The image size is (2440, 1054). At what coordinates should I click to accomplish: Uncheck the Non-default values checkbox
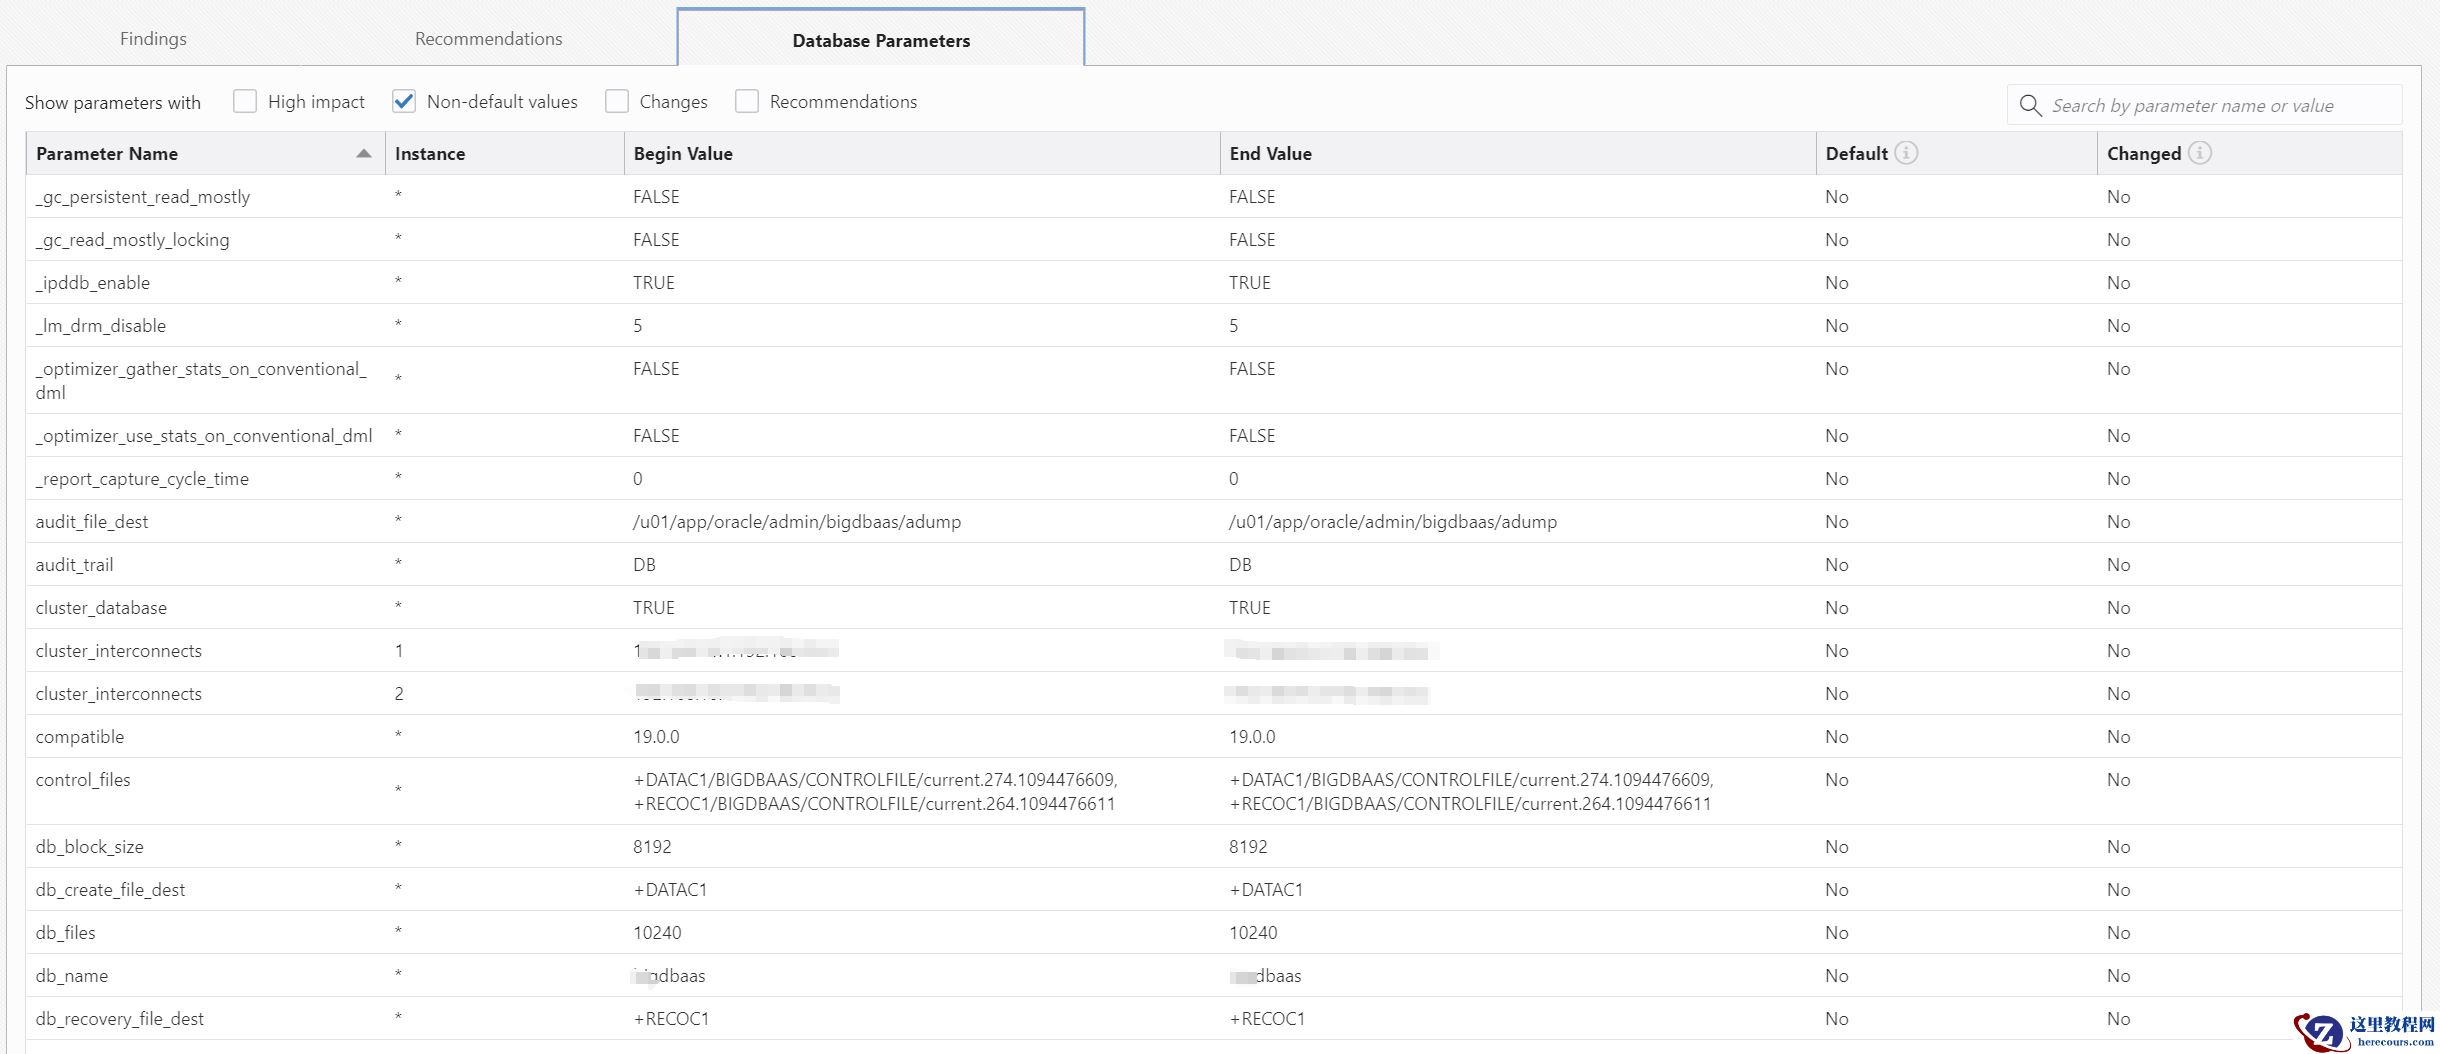click(x=404, y=102)
